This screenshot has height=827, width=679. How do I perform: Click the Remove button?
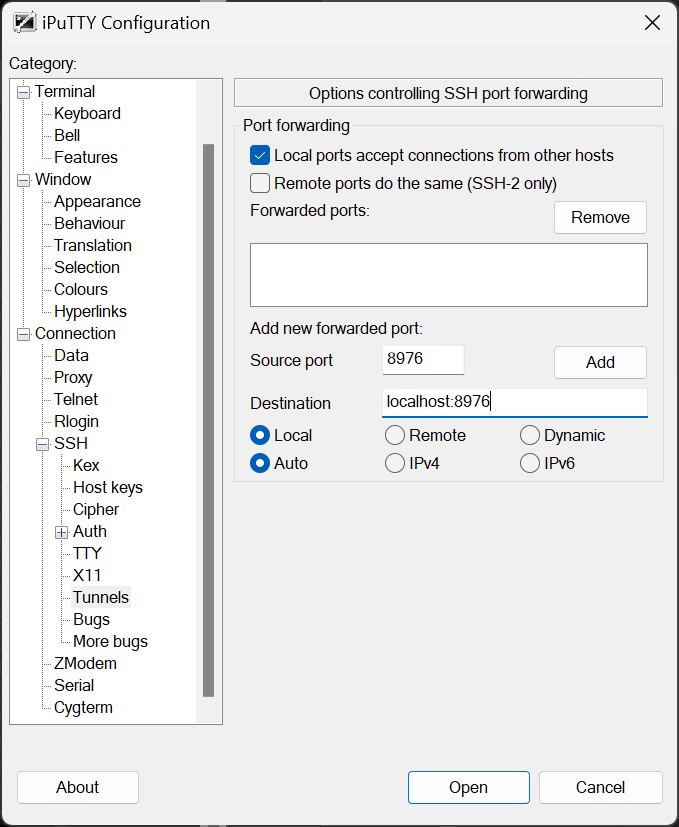(600, 217)
